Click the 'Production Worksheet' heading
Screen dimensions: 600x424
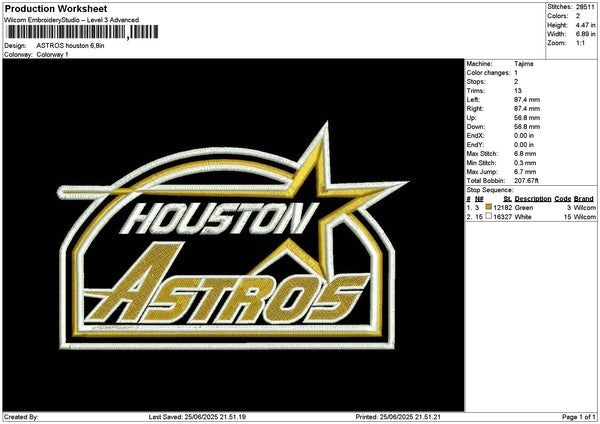[56, 8]
